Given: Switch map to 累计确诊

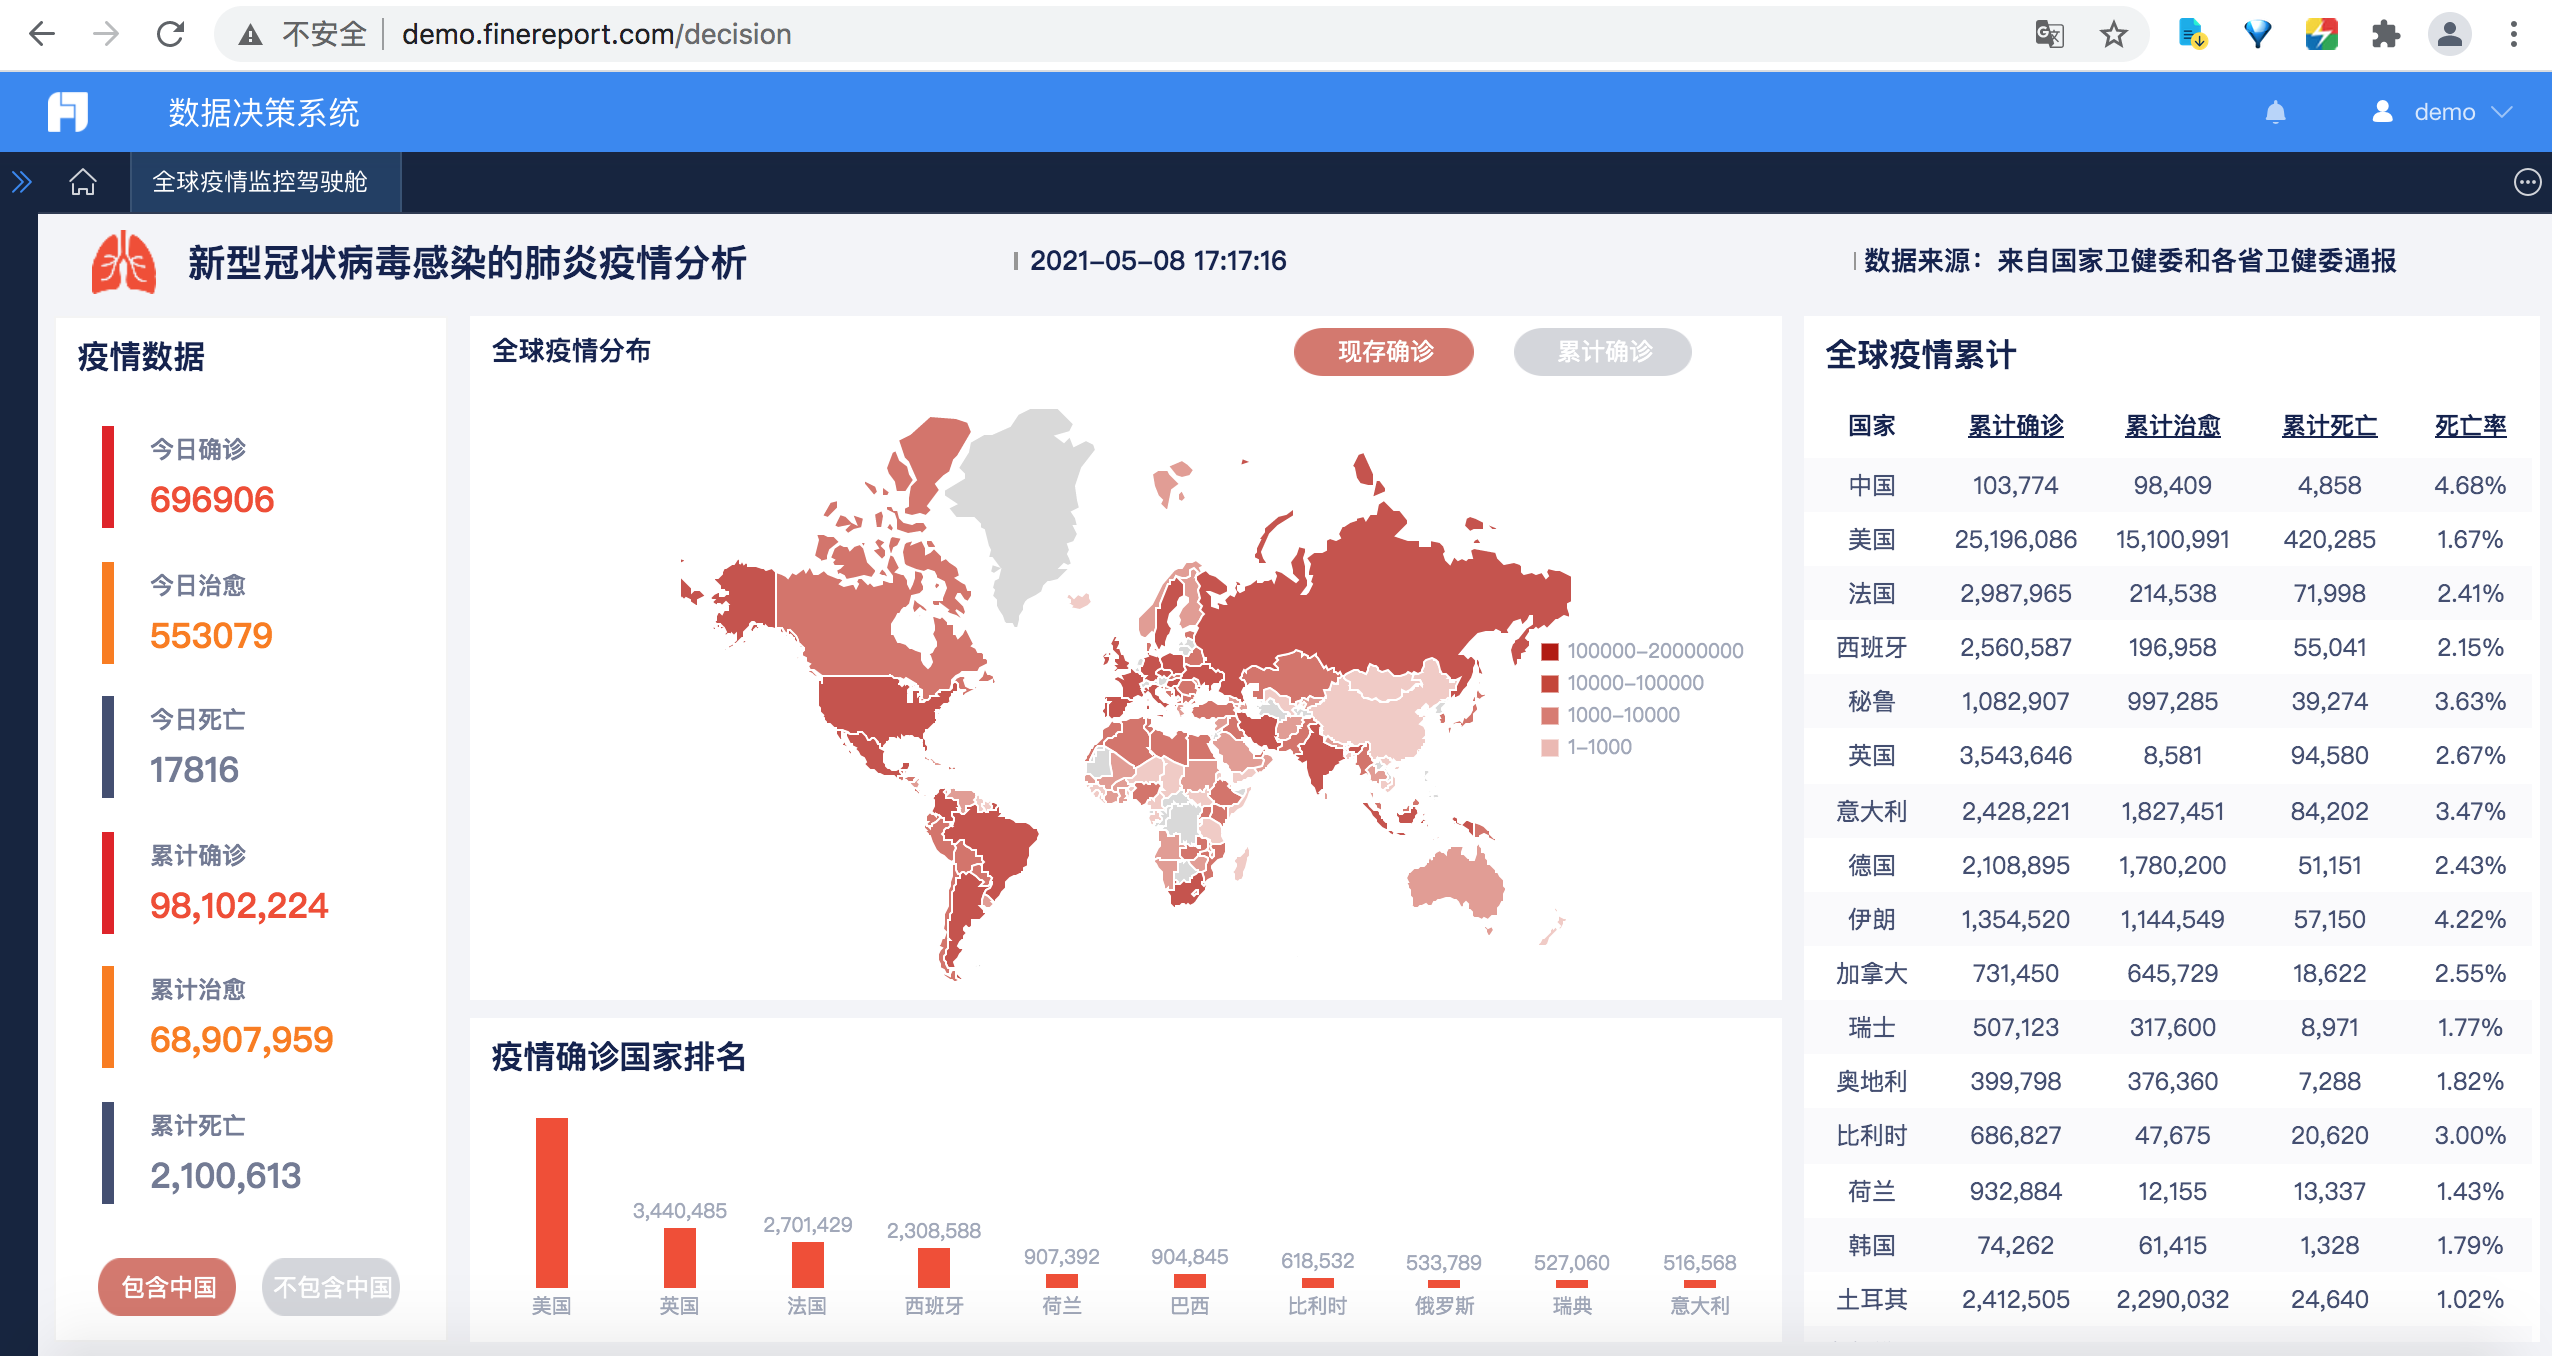Looking at the screenshot, I should point(1602,352).
